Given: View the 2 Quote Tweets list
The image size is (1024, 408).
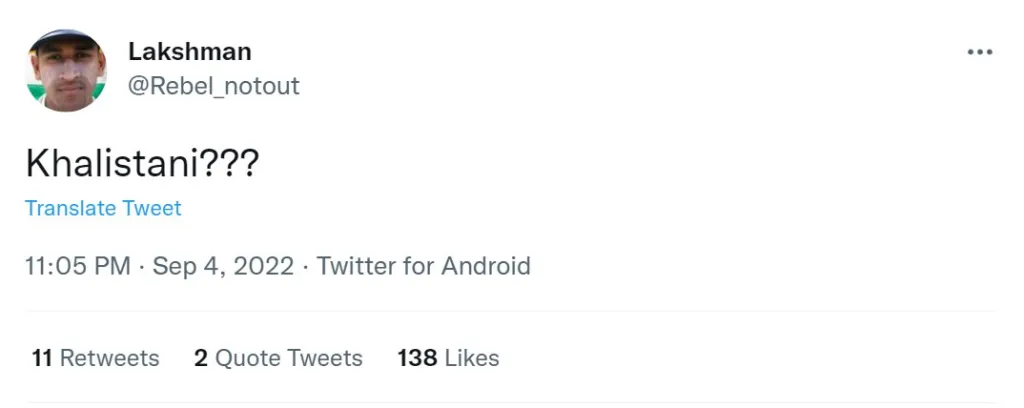Looking at the screenshot, I should (x=278, y=358).
